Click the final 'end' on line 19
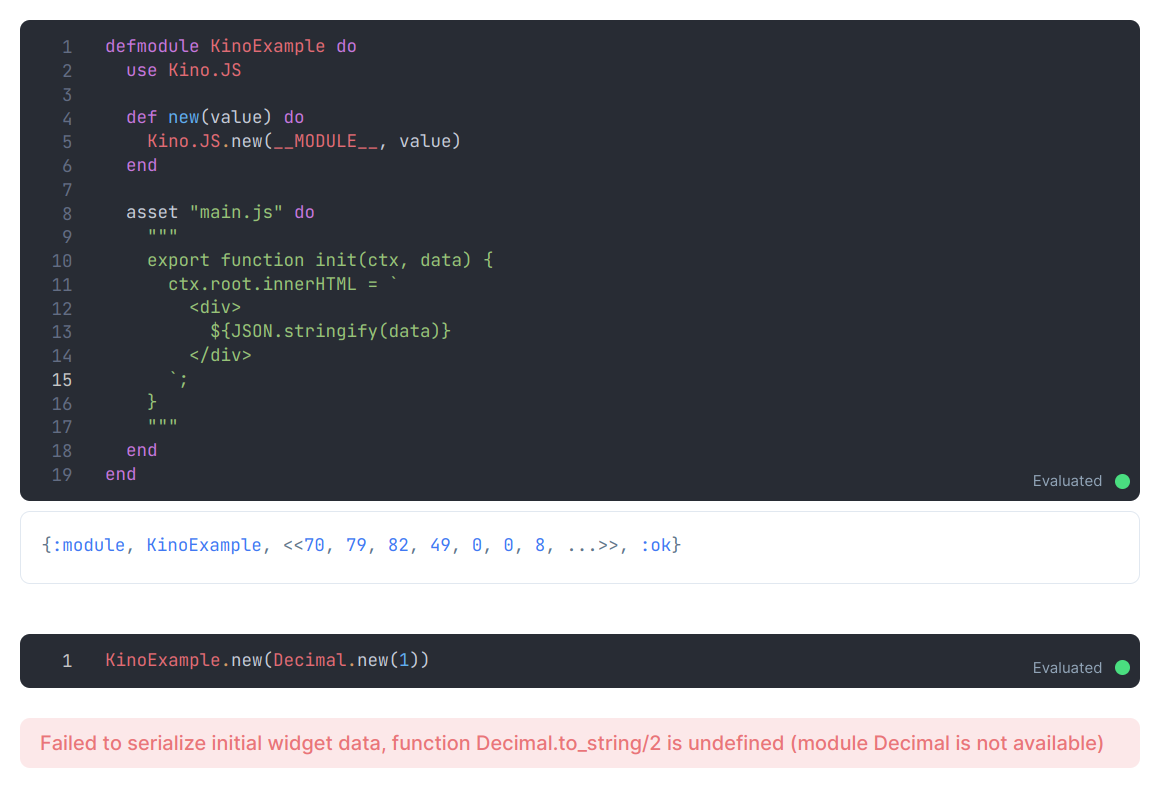The width and height of the screenshot is (1166, 804). coord(120,474)
